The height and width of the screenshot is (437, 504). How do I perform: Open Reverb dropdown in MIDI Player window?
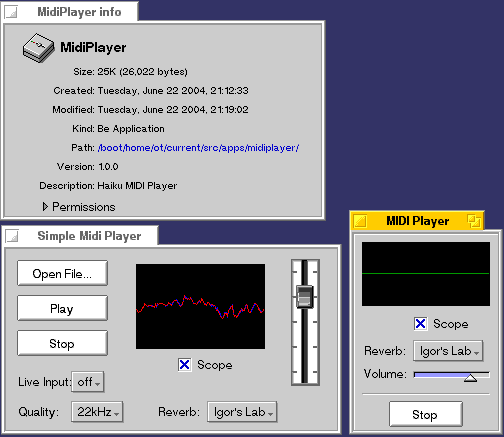448,351
